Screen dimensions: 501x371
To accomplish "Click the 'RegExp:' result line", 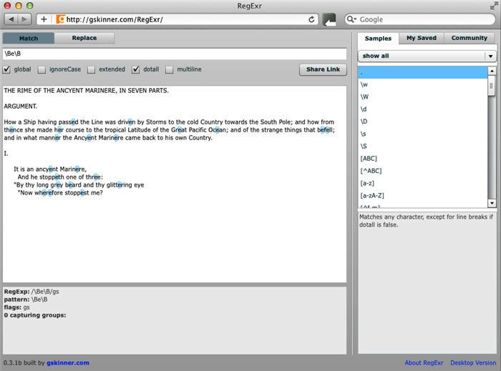I will [31, 291].
